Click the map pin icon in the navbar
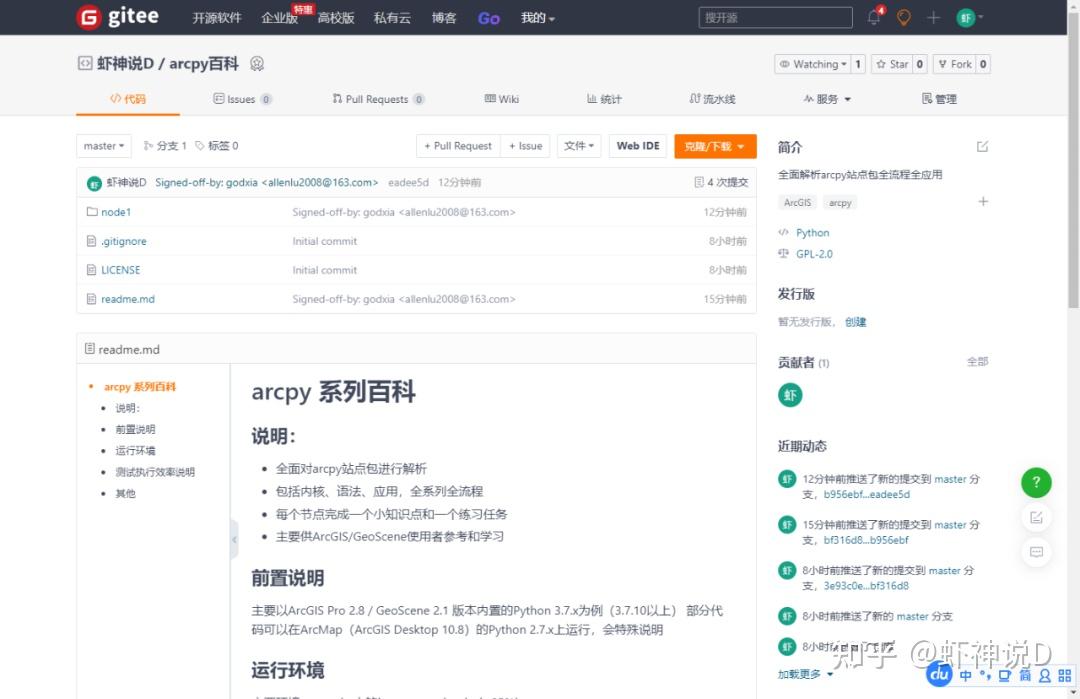The width and height of the screenshot is (1080, 699). click(902, 17)
